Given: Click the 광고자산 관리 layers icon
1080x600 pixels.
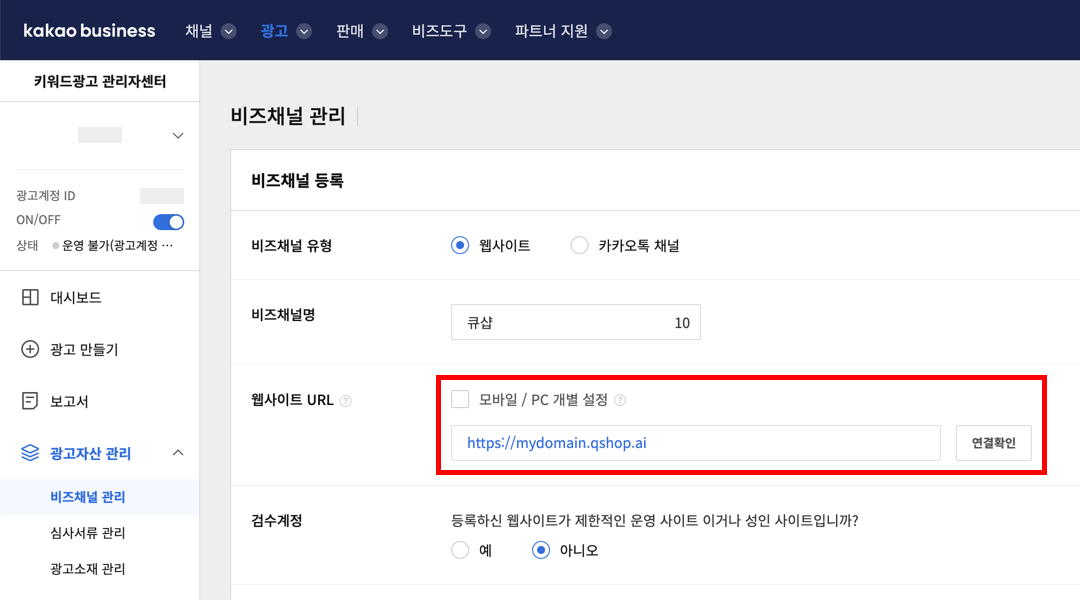Looking at the screenshot, I should click(x=30, y=453).
